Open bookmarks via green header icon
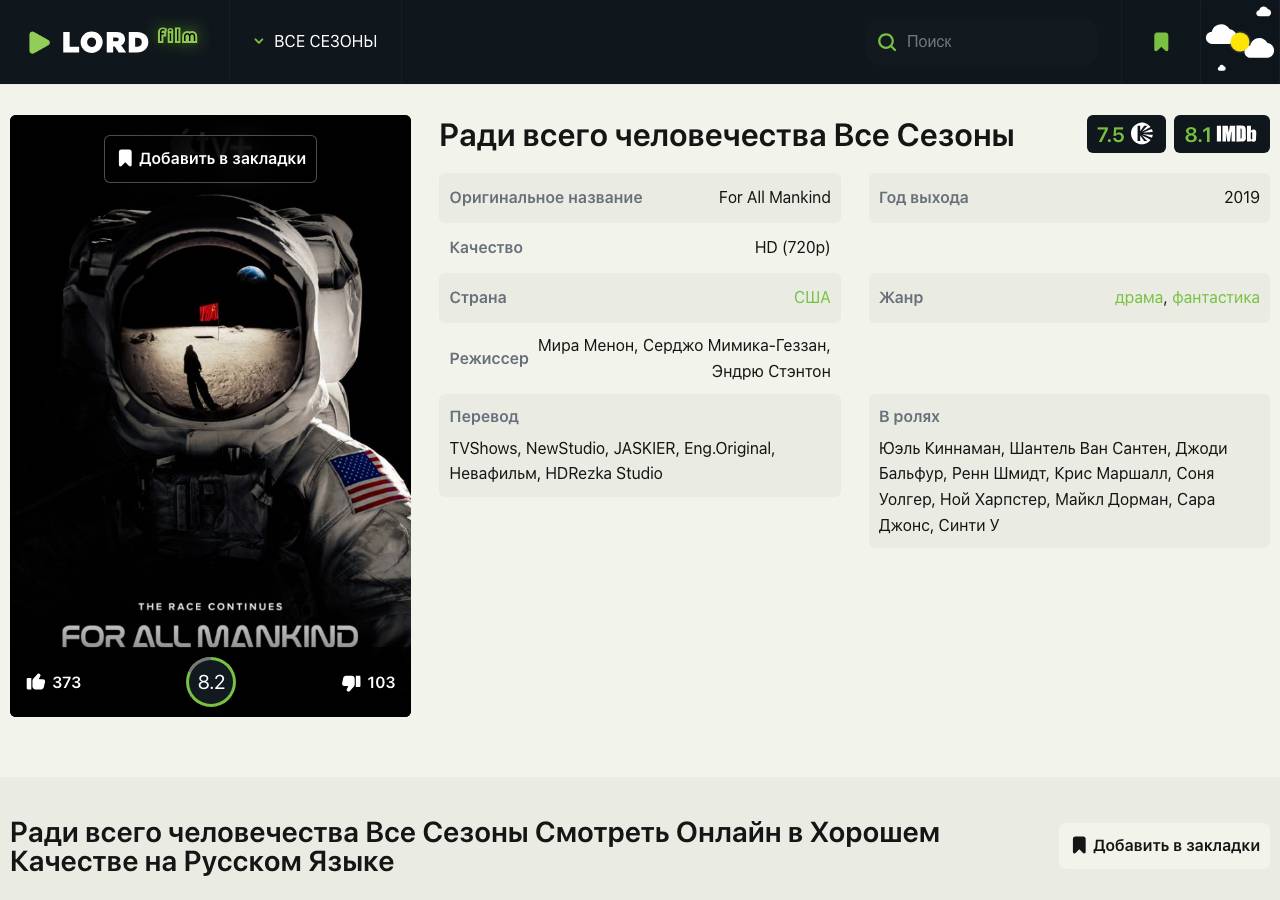This screenshot has width=1280, height=900. [x=1161, y=42]
